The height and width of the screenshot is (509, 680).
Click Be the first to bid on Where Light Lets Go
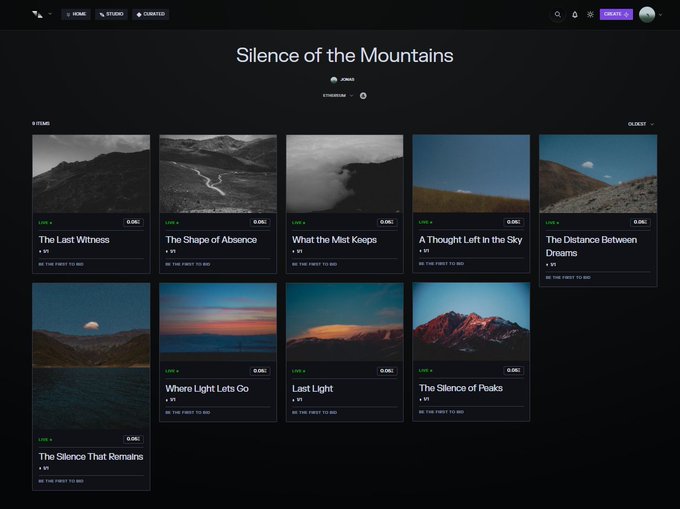point(188,412)
